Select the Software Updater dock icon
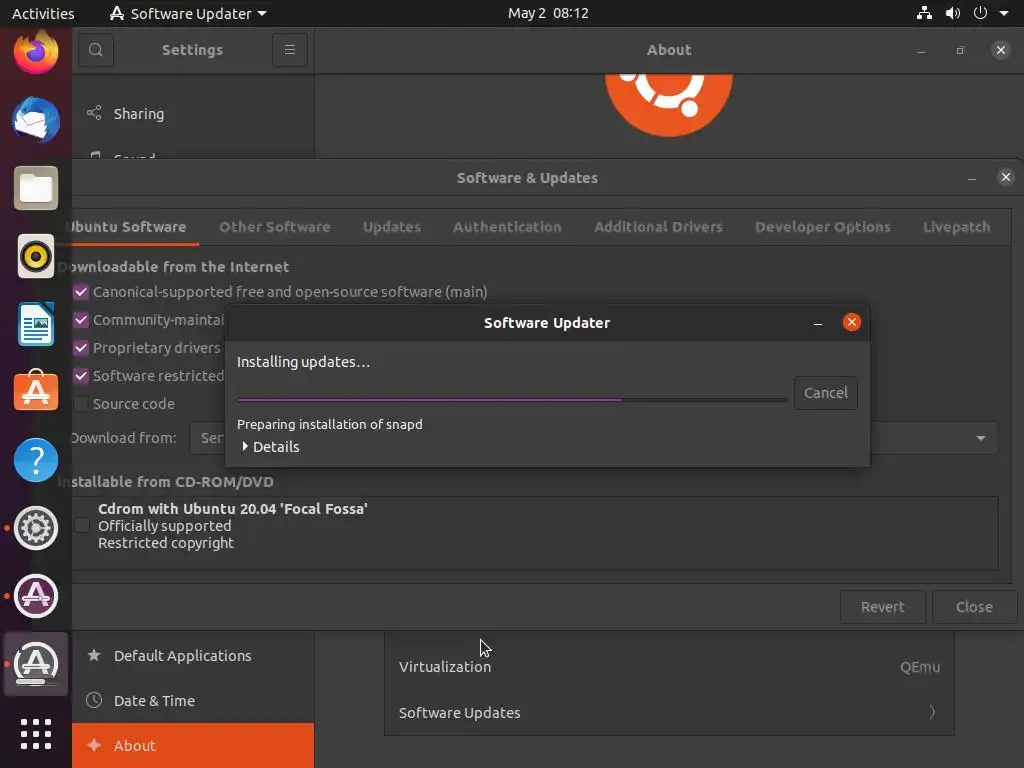Image resolution: width=1024 pixels, height=768 pixels. (36, 664)
